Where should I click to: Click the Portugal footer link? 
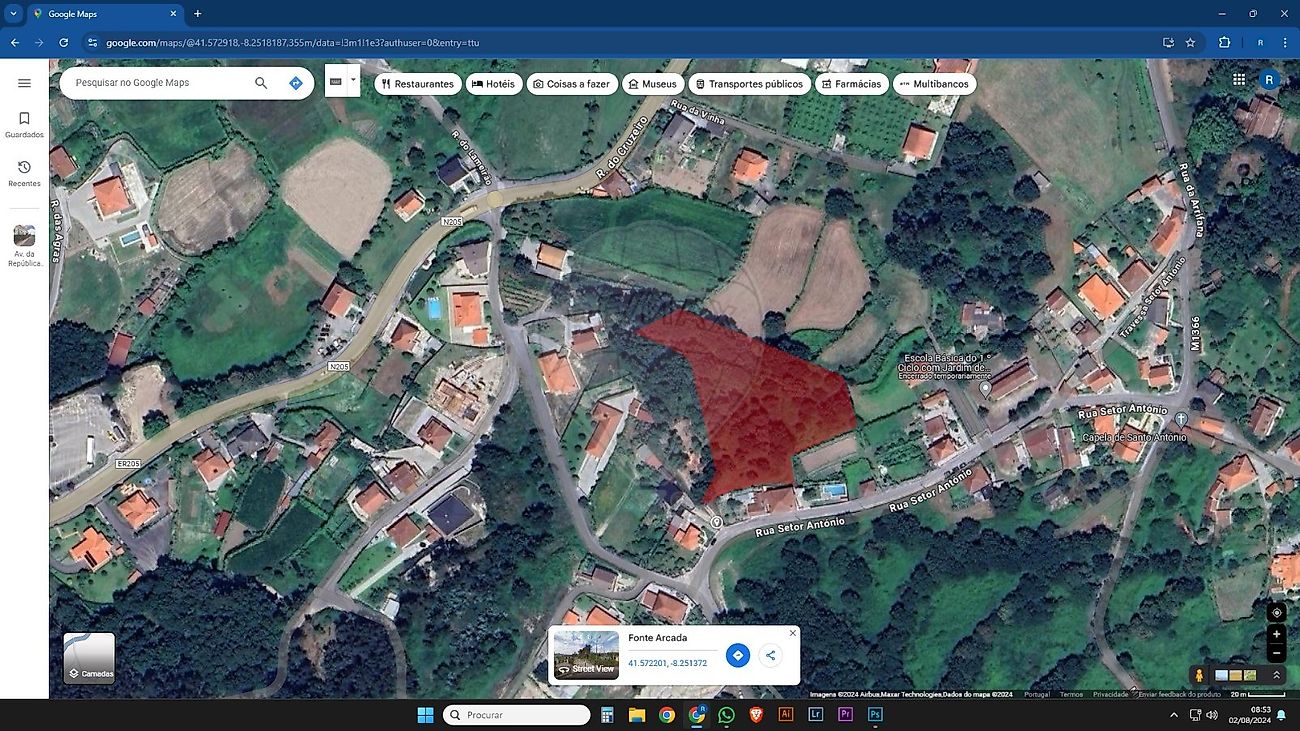click(x=1037, y=694)
